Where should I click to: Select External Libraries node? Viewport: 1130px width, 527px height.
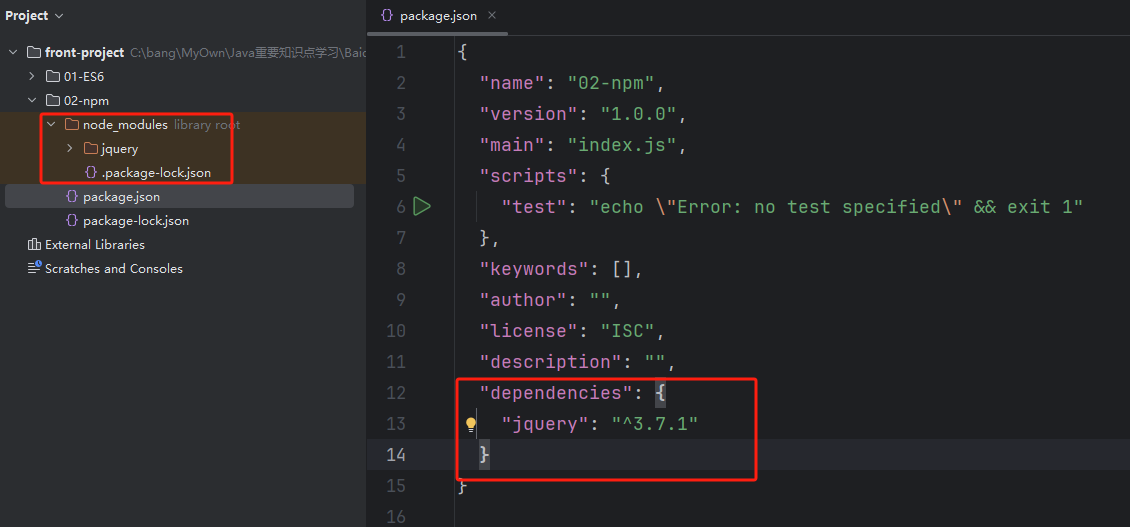[x=94, y=244]
